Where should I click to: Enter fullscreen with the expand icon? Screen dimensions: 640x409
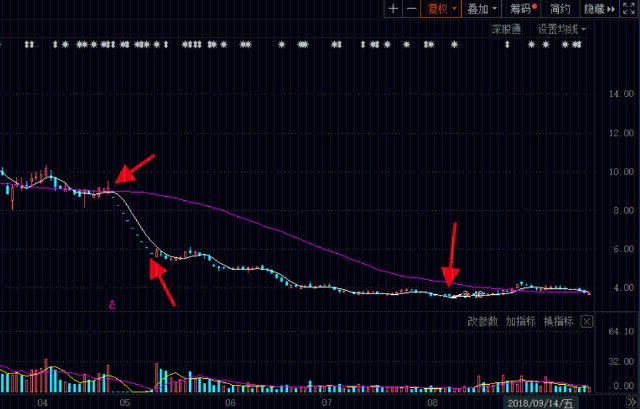(x=629, y=9)
